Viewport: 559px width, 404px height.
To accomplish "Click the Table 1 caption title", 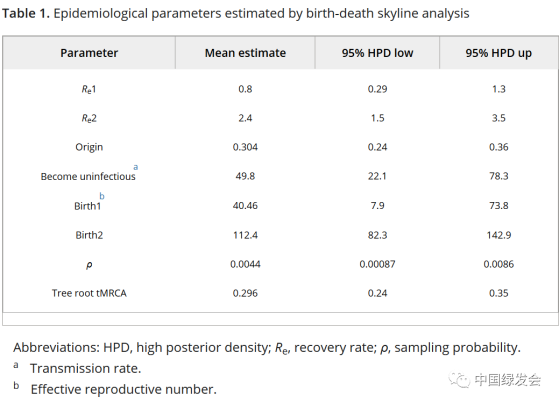I will (236, 14).
